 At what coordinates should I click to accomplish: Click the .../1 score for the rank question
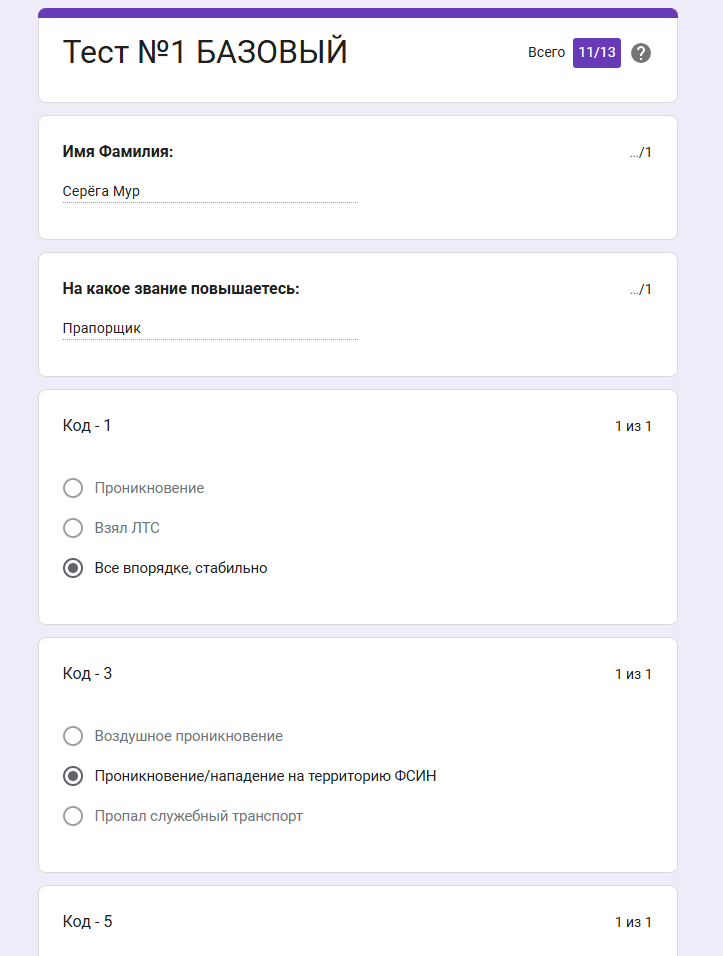(x=639, y=289)
